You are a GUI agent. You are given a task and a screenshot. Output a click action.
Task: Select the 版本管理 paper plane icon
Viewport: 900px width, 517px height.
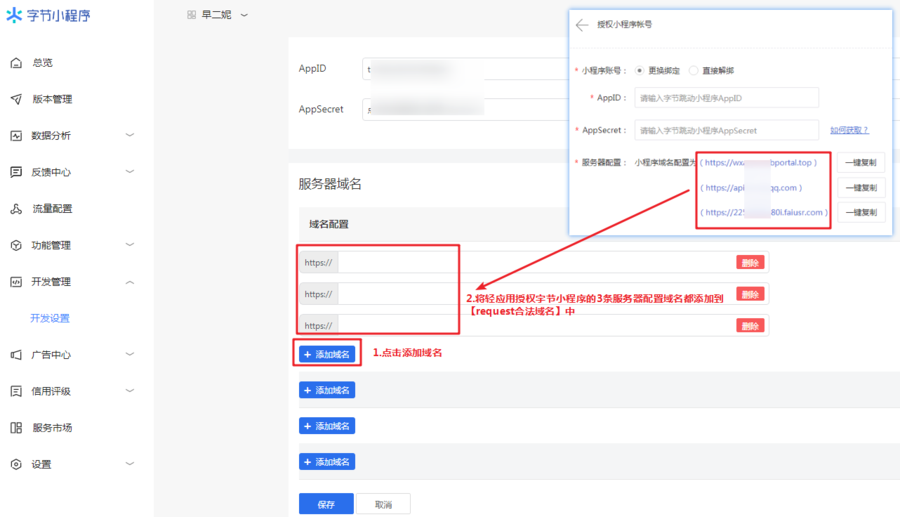(16, 99)
